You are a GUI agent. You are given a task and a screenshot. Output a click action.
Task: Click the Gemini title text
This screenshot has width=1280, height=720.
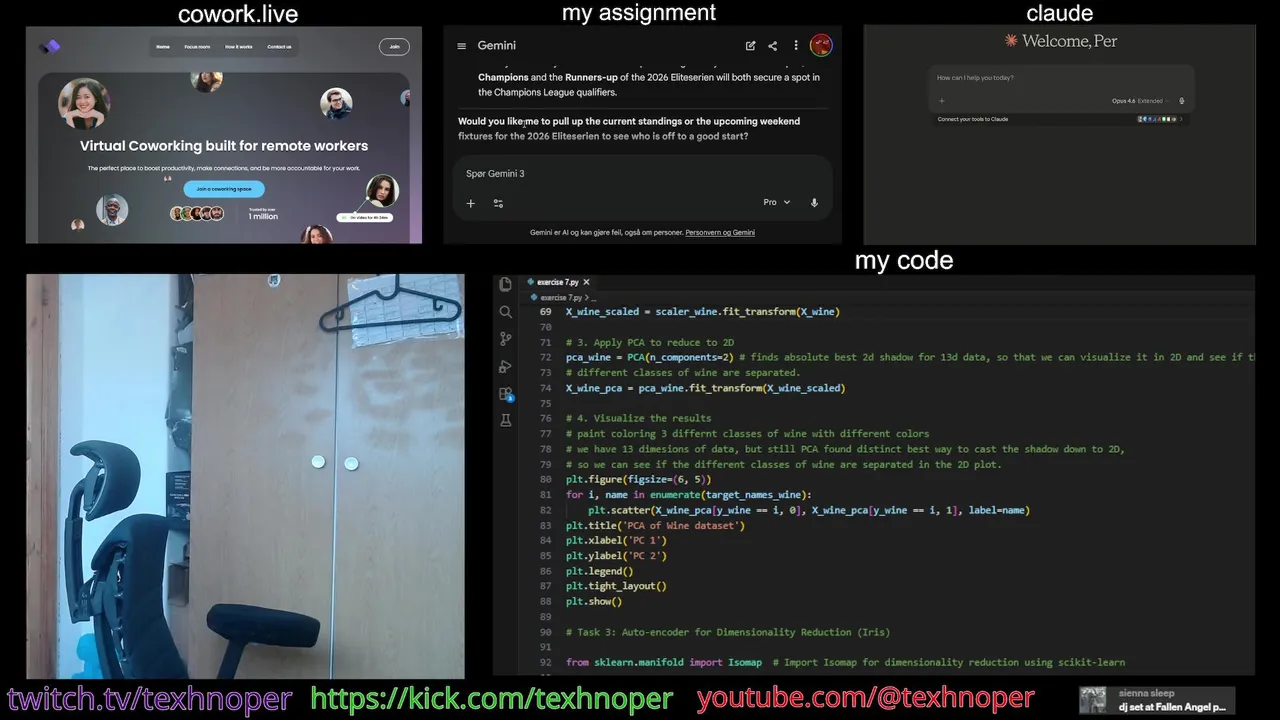tap(497, 46)
